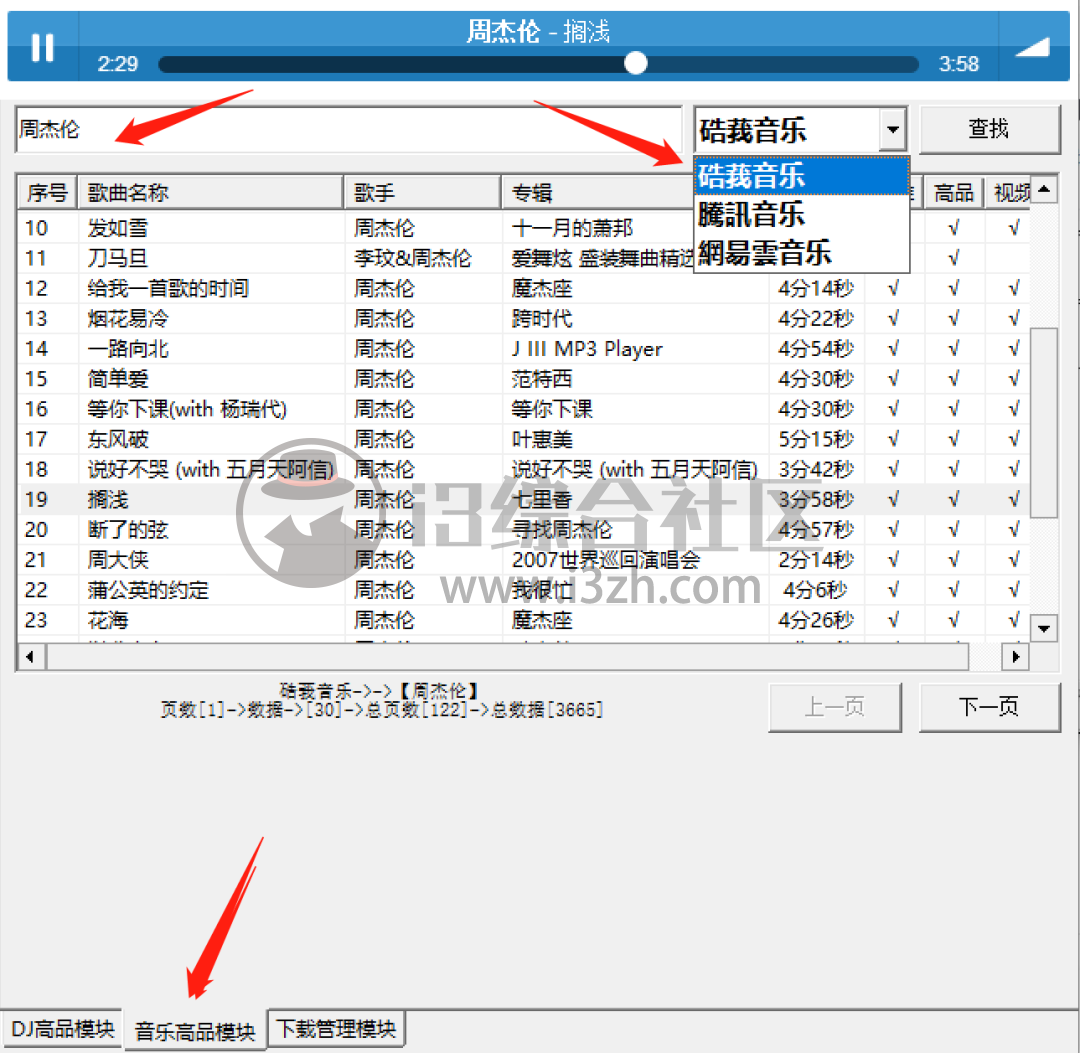Select the song 简单爱
1080x1053 pixels.
(x=118, y=379)
